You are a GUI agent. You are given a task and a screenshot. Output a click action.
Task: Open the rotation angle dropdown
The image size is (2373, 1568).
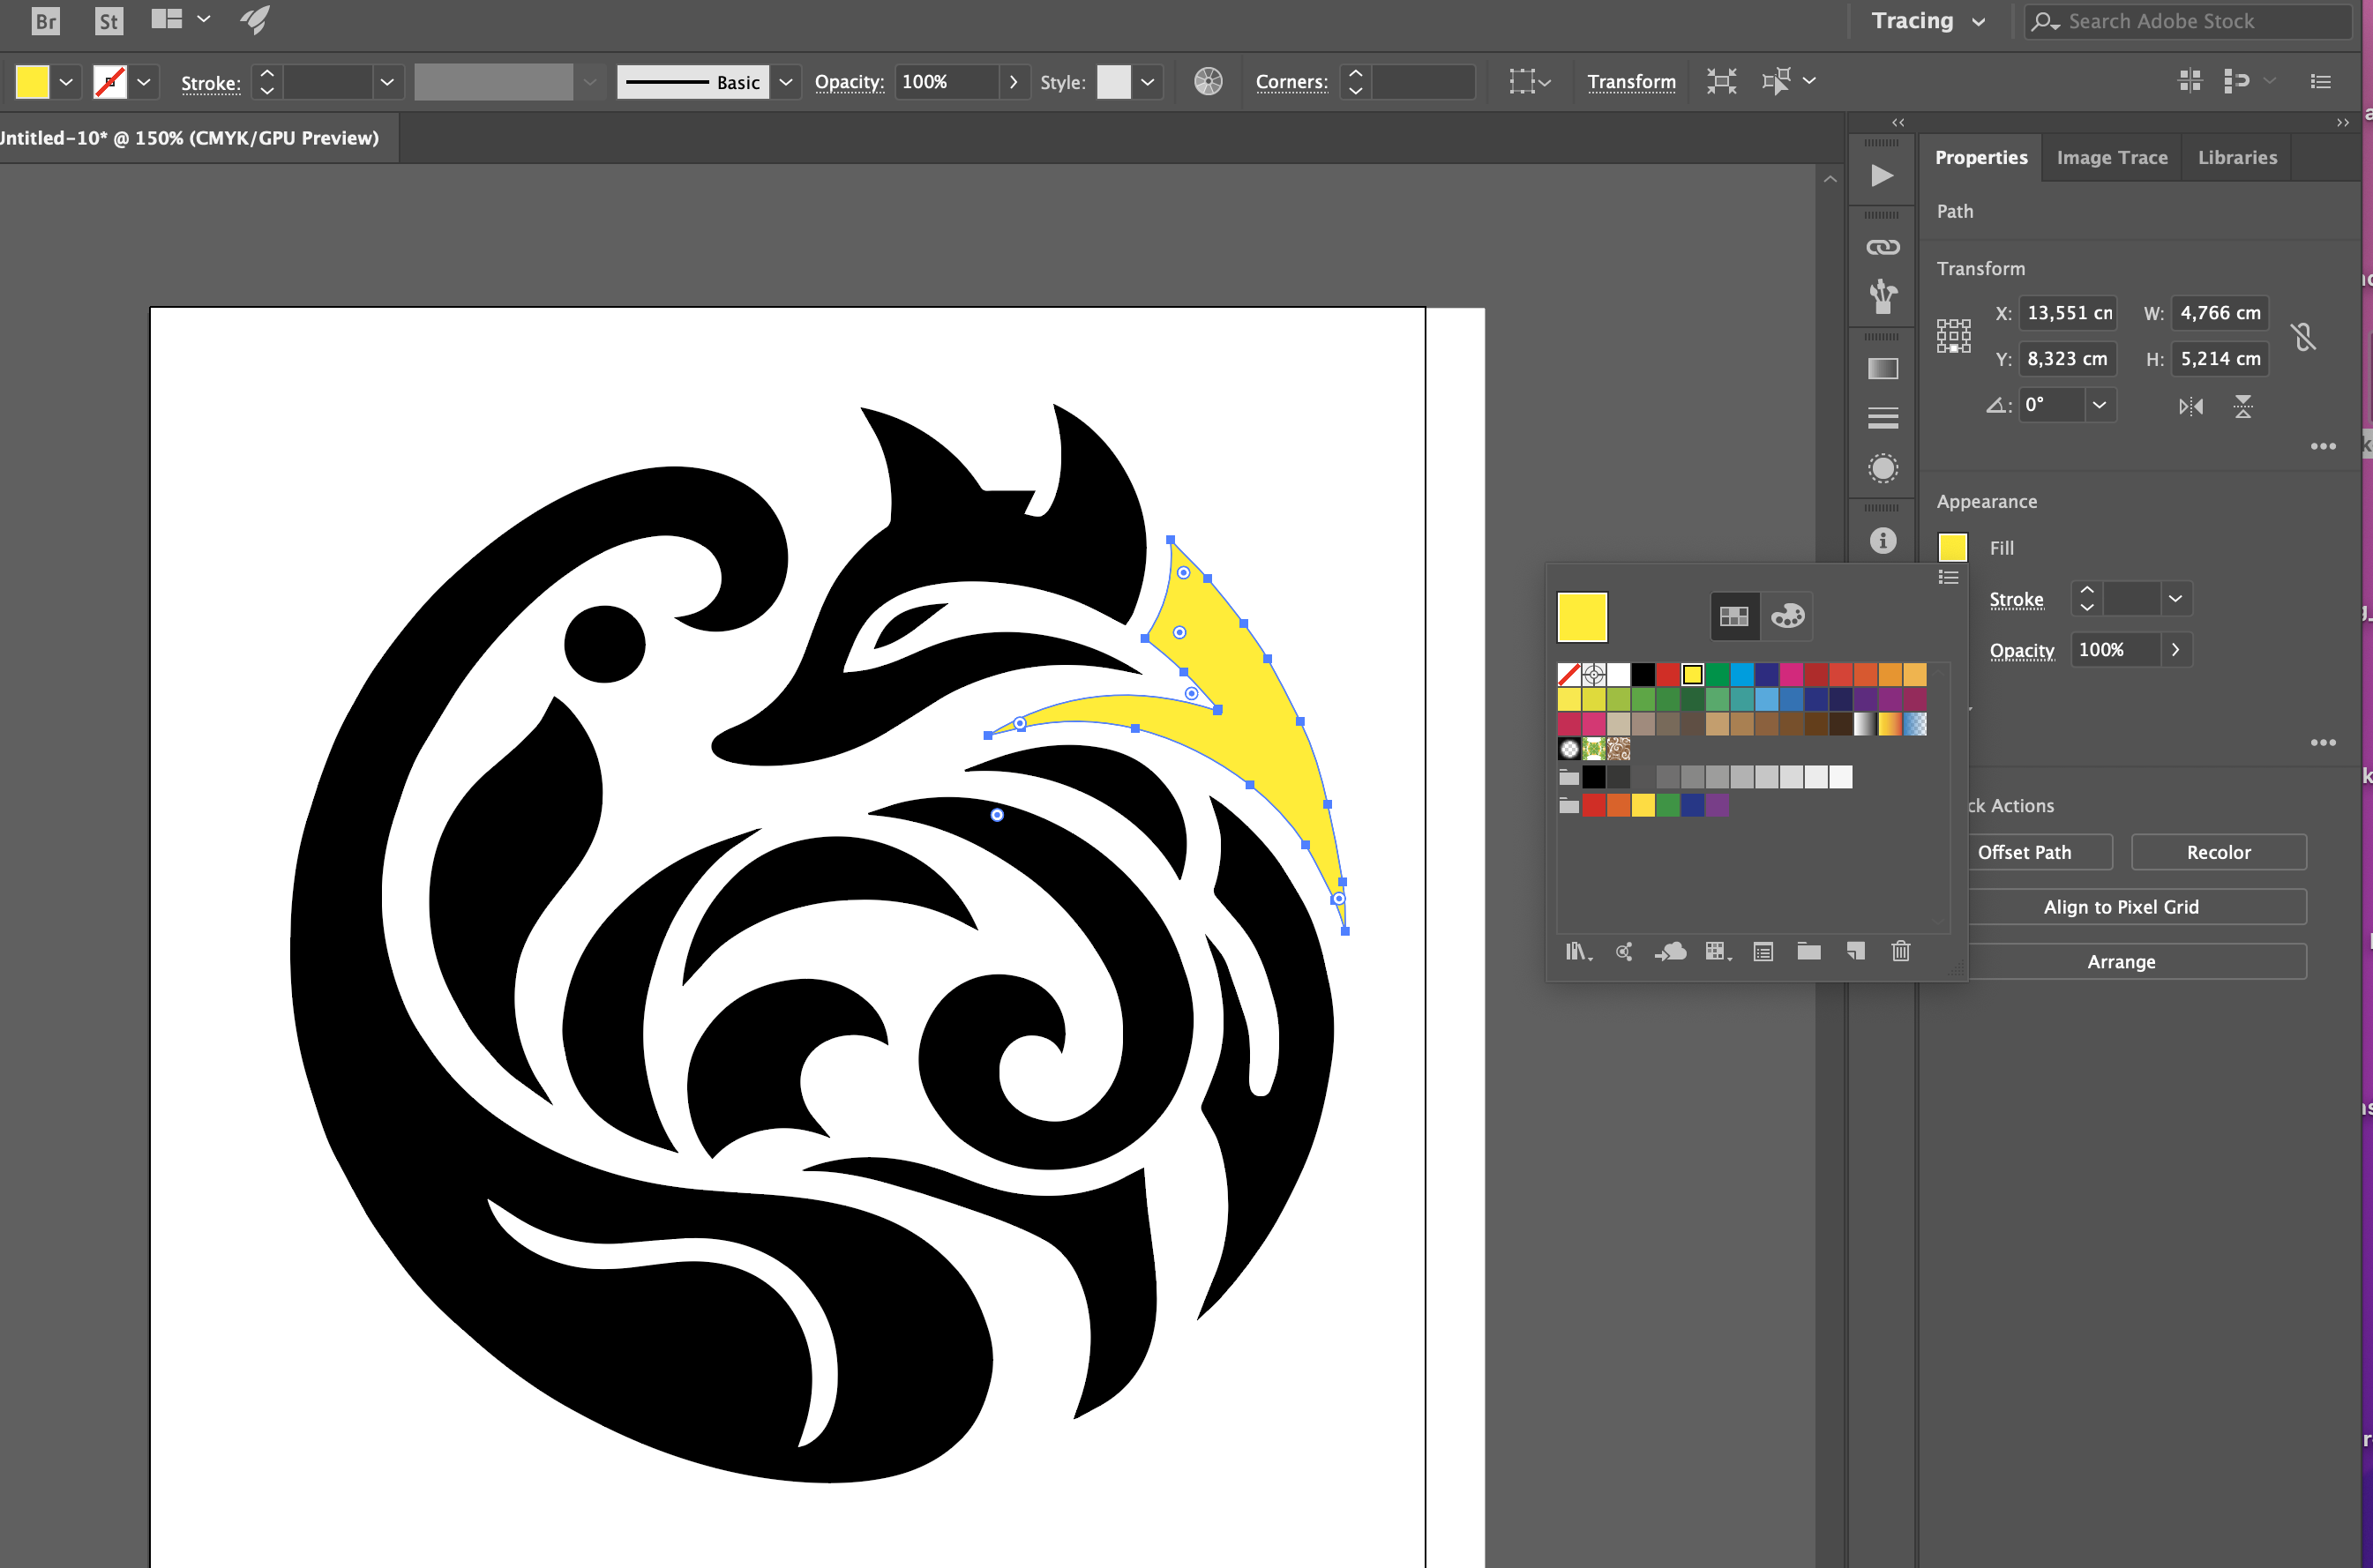pyautogui.click(x=2099, y=405)
